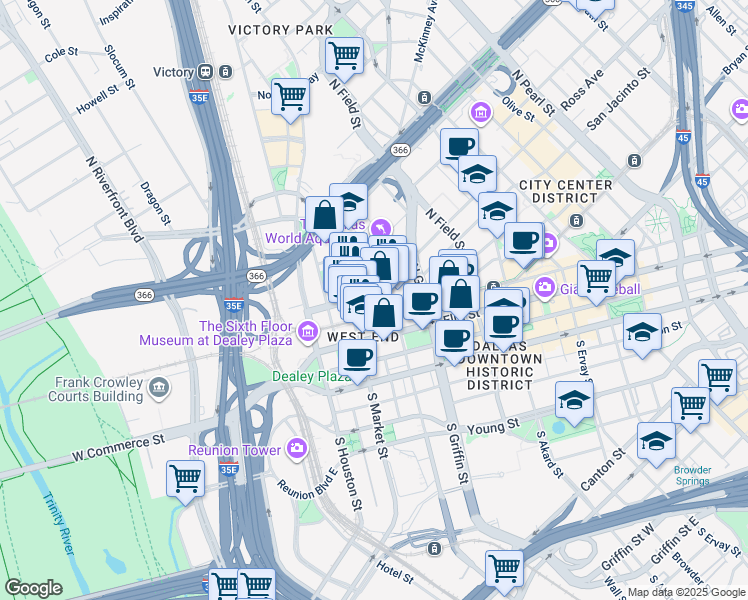Select the shopping cart marker near Hotel St
The width and height of the screenshot is (748, 600).
[504, 567]
